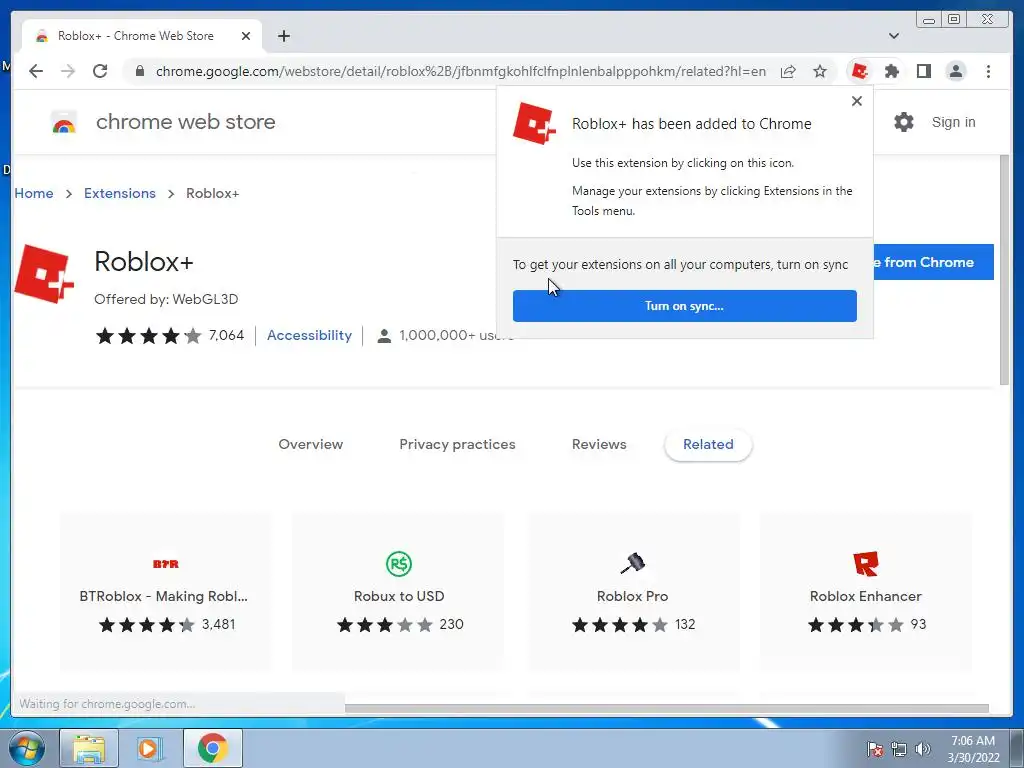
Task: Click the Chrome taskbar icon
Action: [x=213, y=748]
